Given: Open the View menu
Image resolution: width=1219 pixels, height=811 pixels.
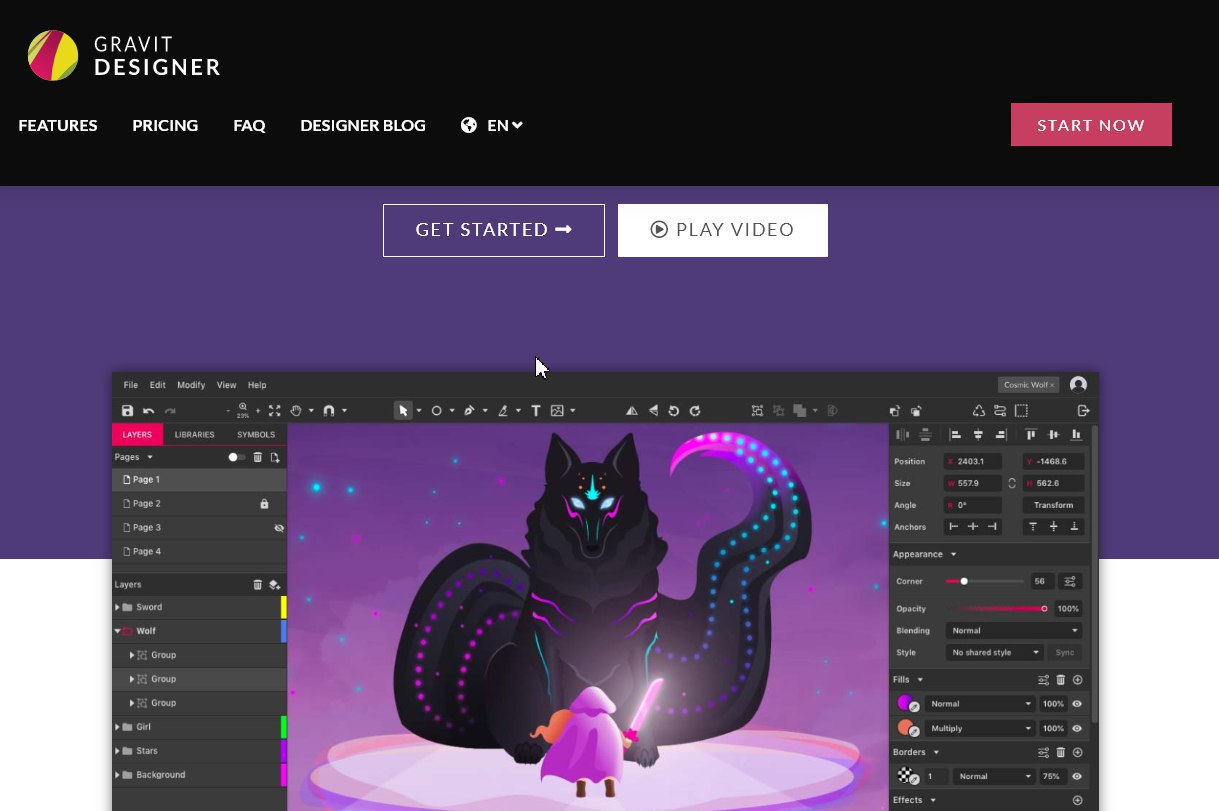Looking at the screenshot, I should point(227,385).
